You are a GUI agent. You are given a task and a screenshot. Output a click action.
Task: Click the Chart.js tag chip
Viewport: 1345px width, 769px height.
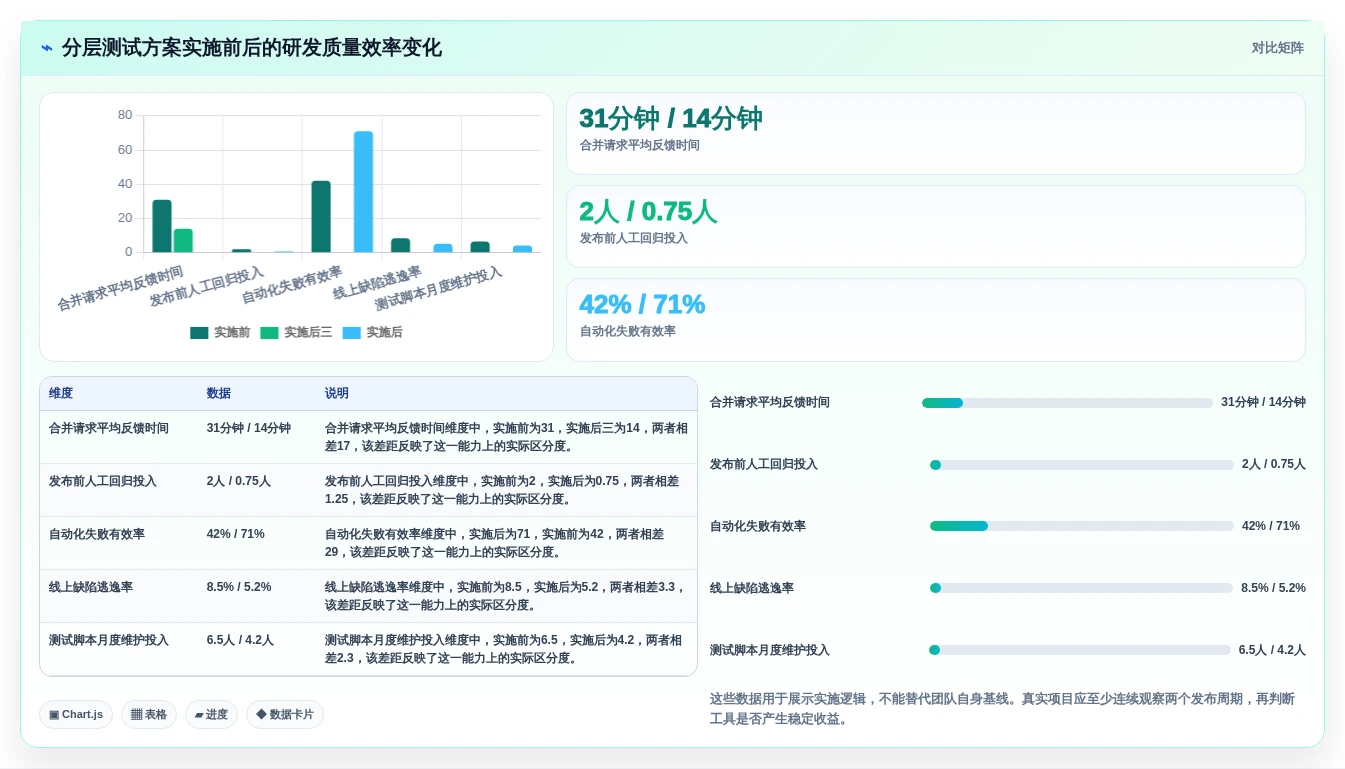coord(76,714)
